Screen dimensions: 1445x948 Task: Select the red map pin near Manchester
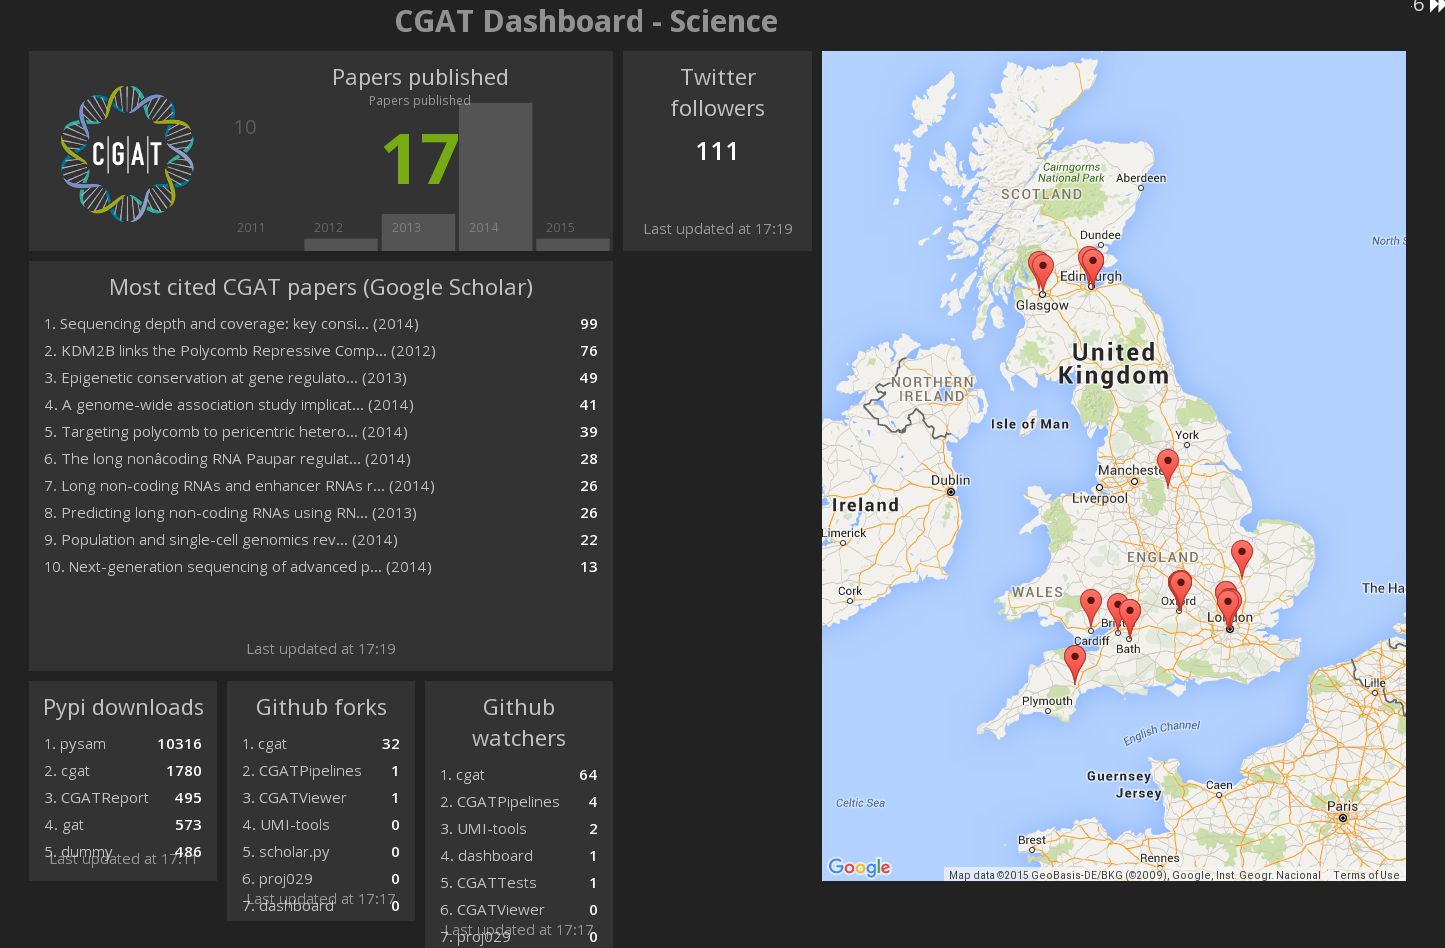click(1167, 467)
